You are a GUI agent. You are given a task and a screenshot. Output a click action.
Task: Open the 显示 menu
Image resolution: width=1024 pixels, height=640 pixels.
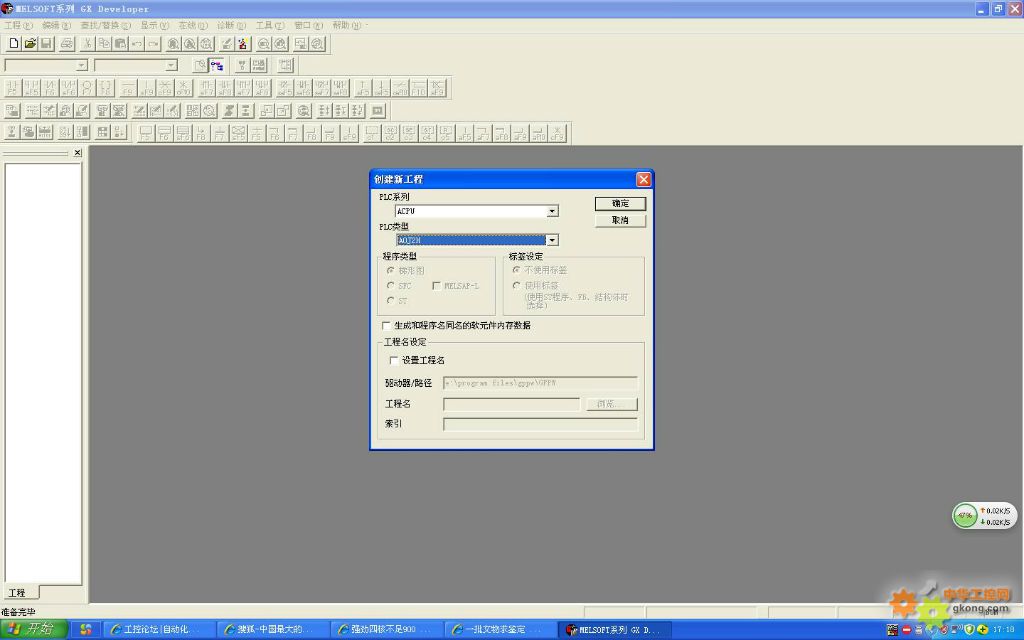click(155, 25)
